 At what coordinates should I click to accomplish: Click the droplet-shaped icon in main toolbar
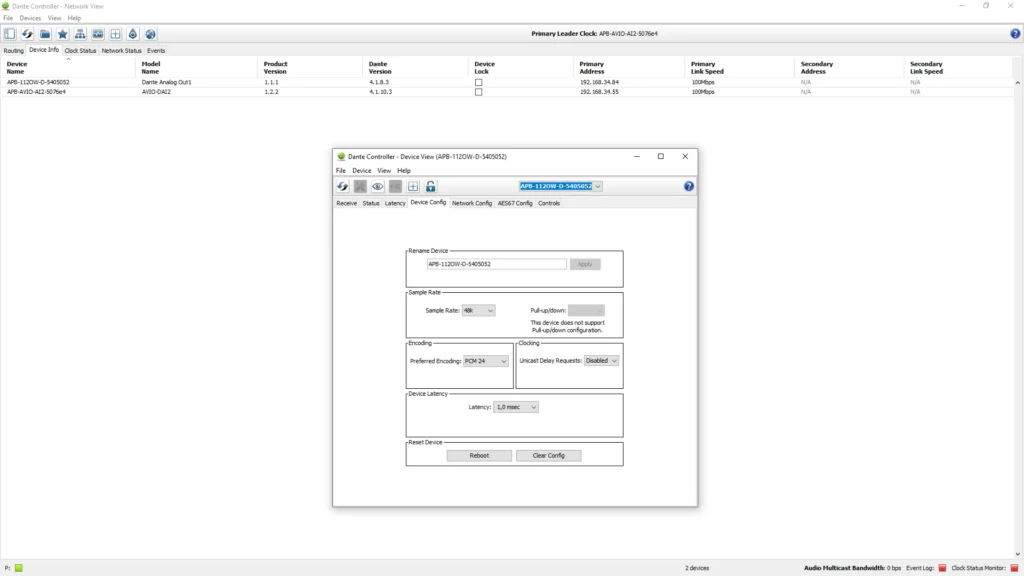[x=133, y=34]
